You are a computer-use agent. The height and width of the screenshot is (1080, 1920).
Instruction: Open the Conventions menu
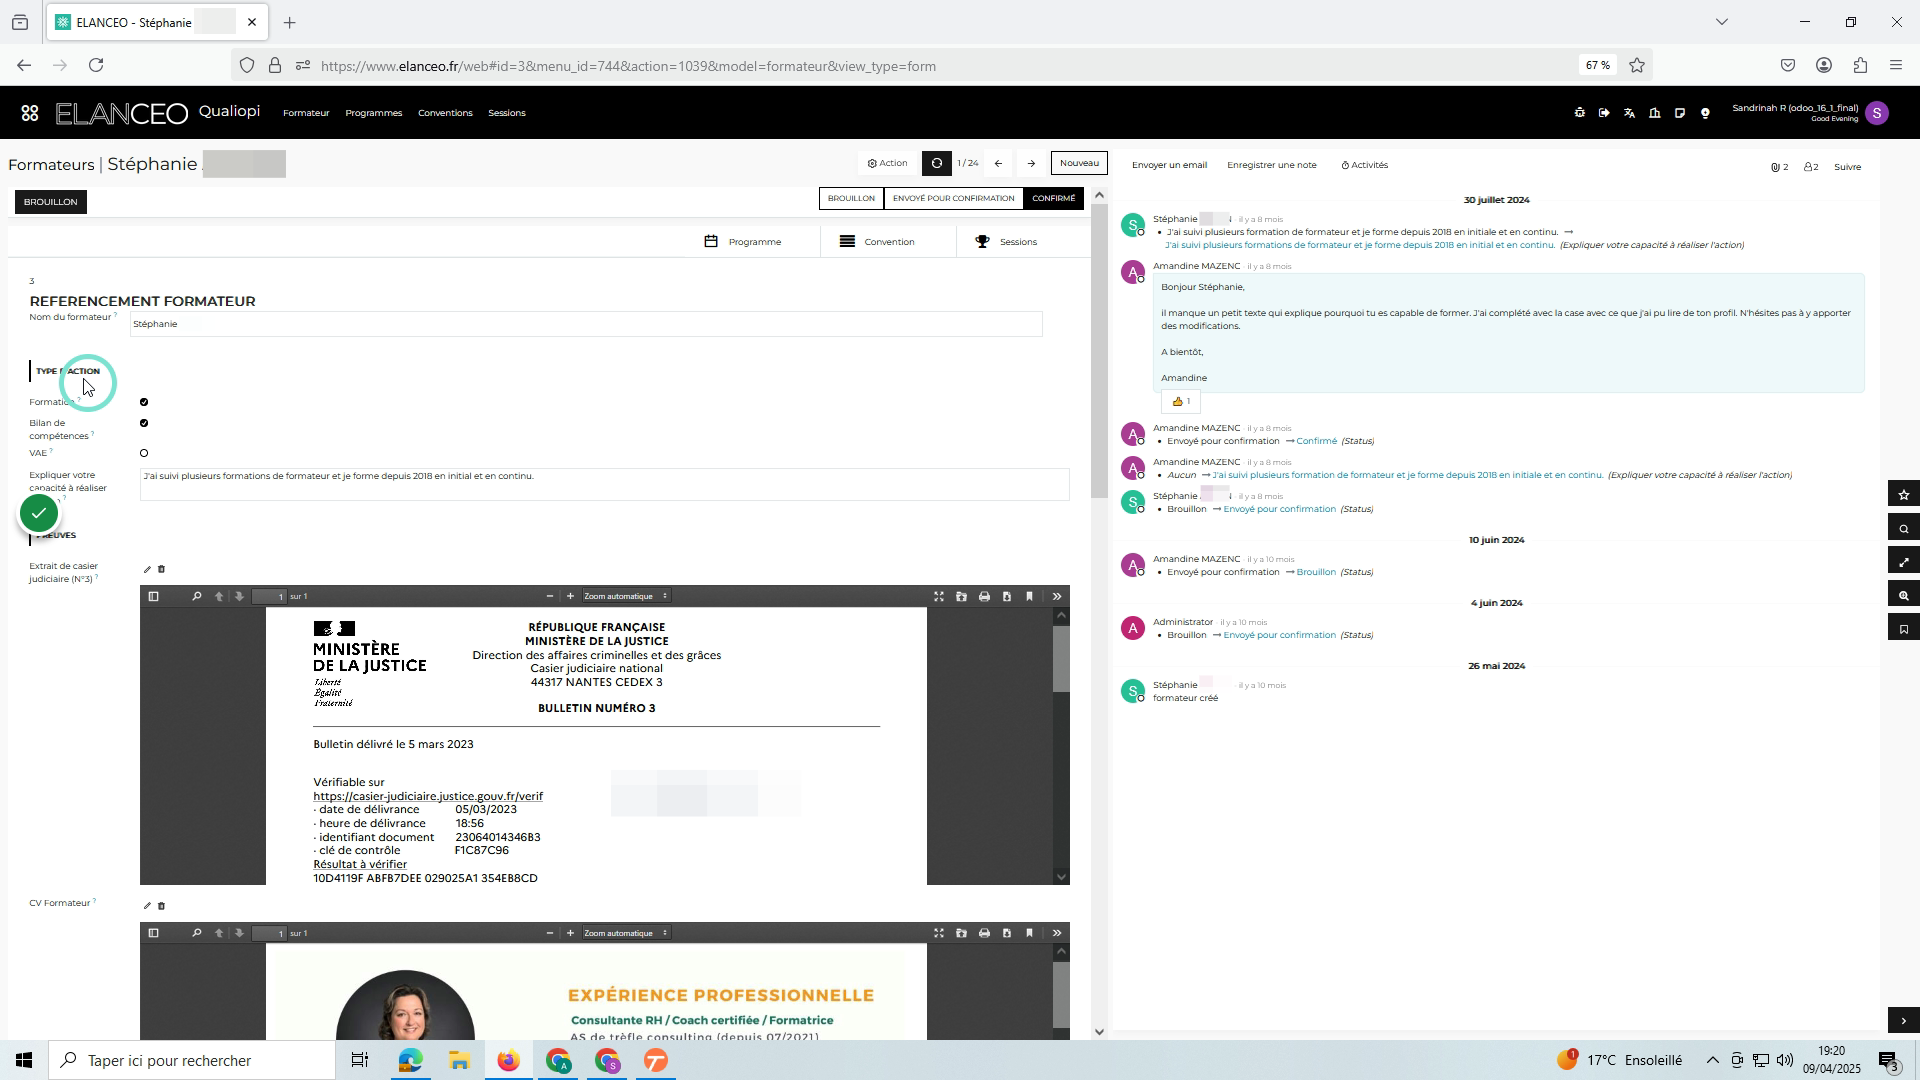445,114
